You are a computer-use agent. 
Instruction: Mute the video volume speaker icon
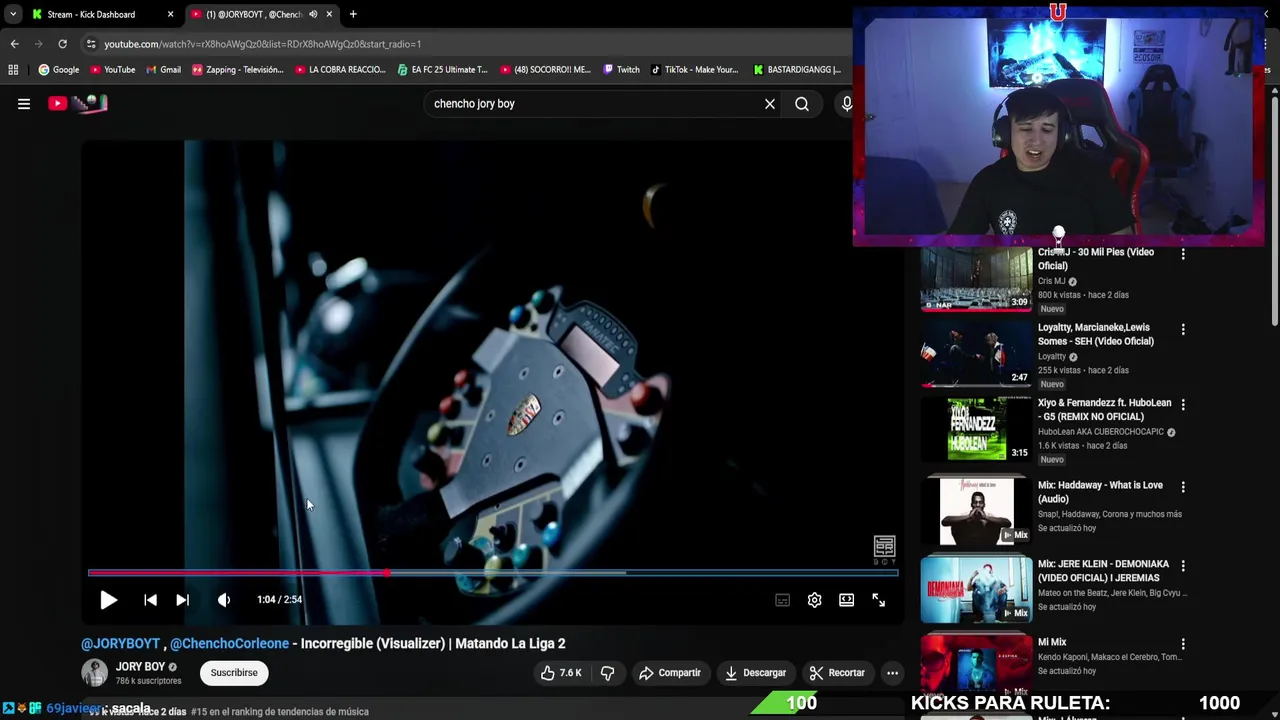pos(224,600)
